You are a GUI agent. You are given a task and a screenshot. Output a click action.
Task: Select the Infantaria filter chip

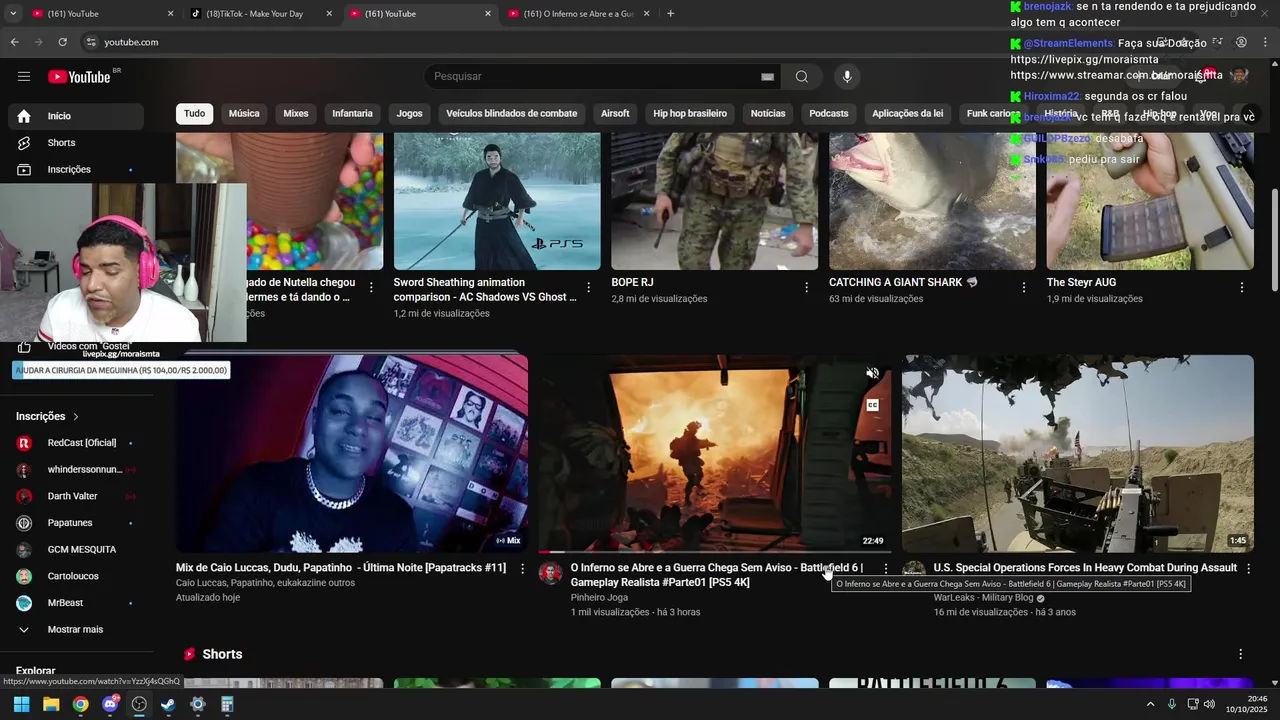coord(352,113)
